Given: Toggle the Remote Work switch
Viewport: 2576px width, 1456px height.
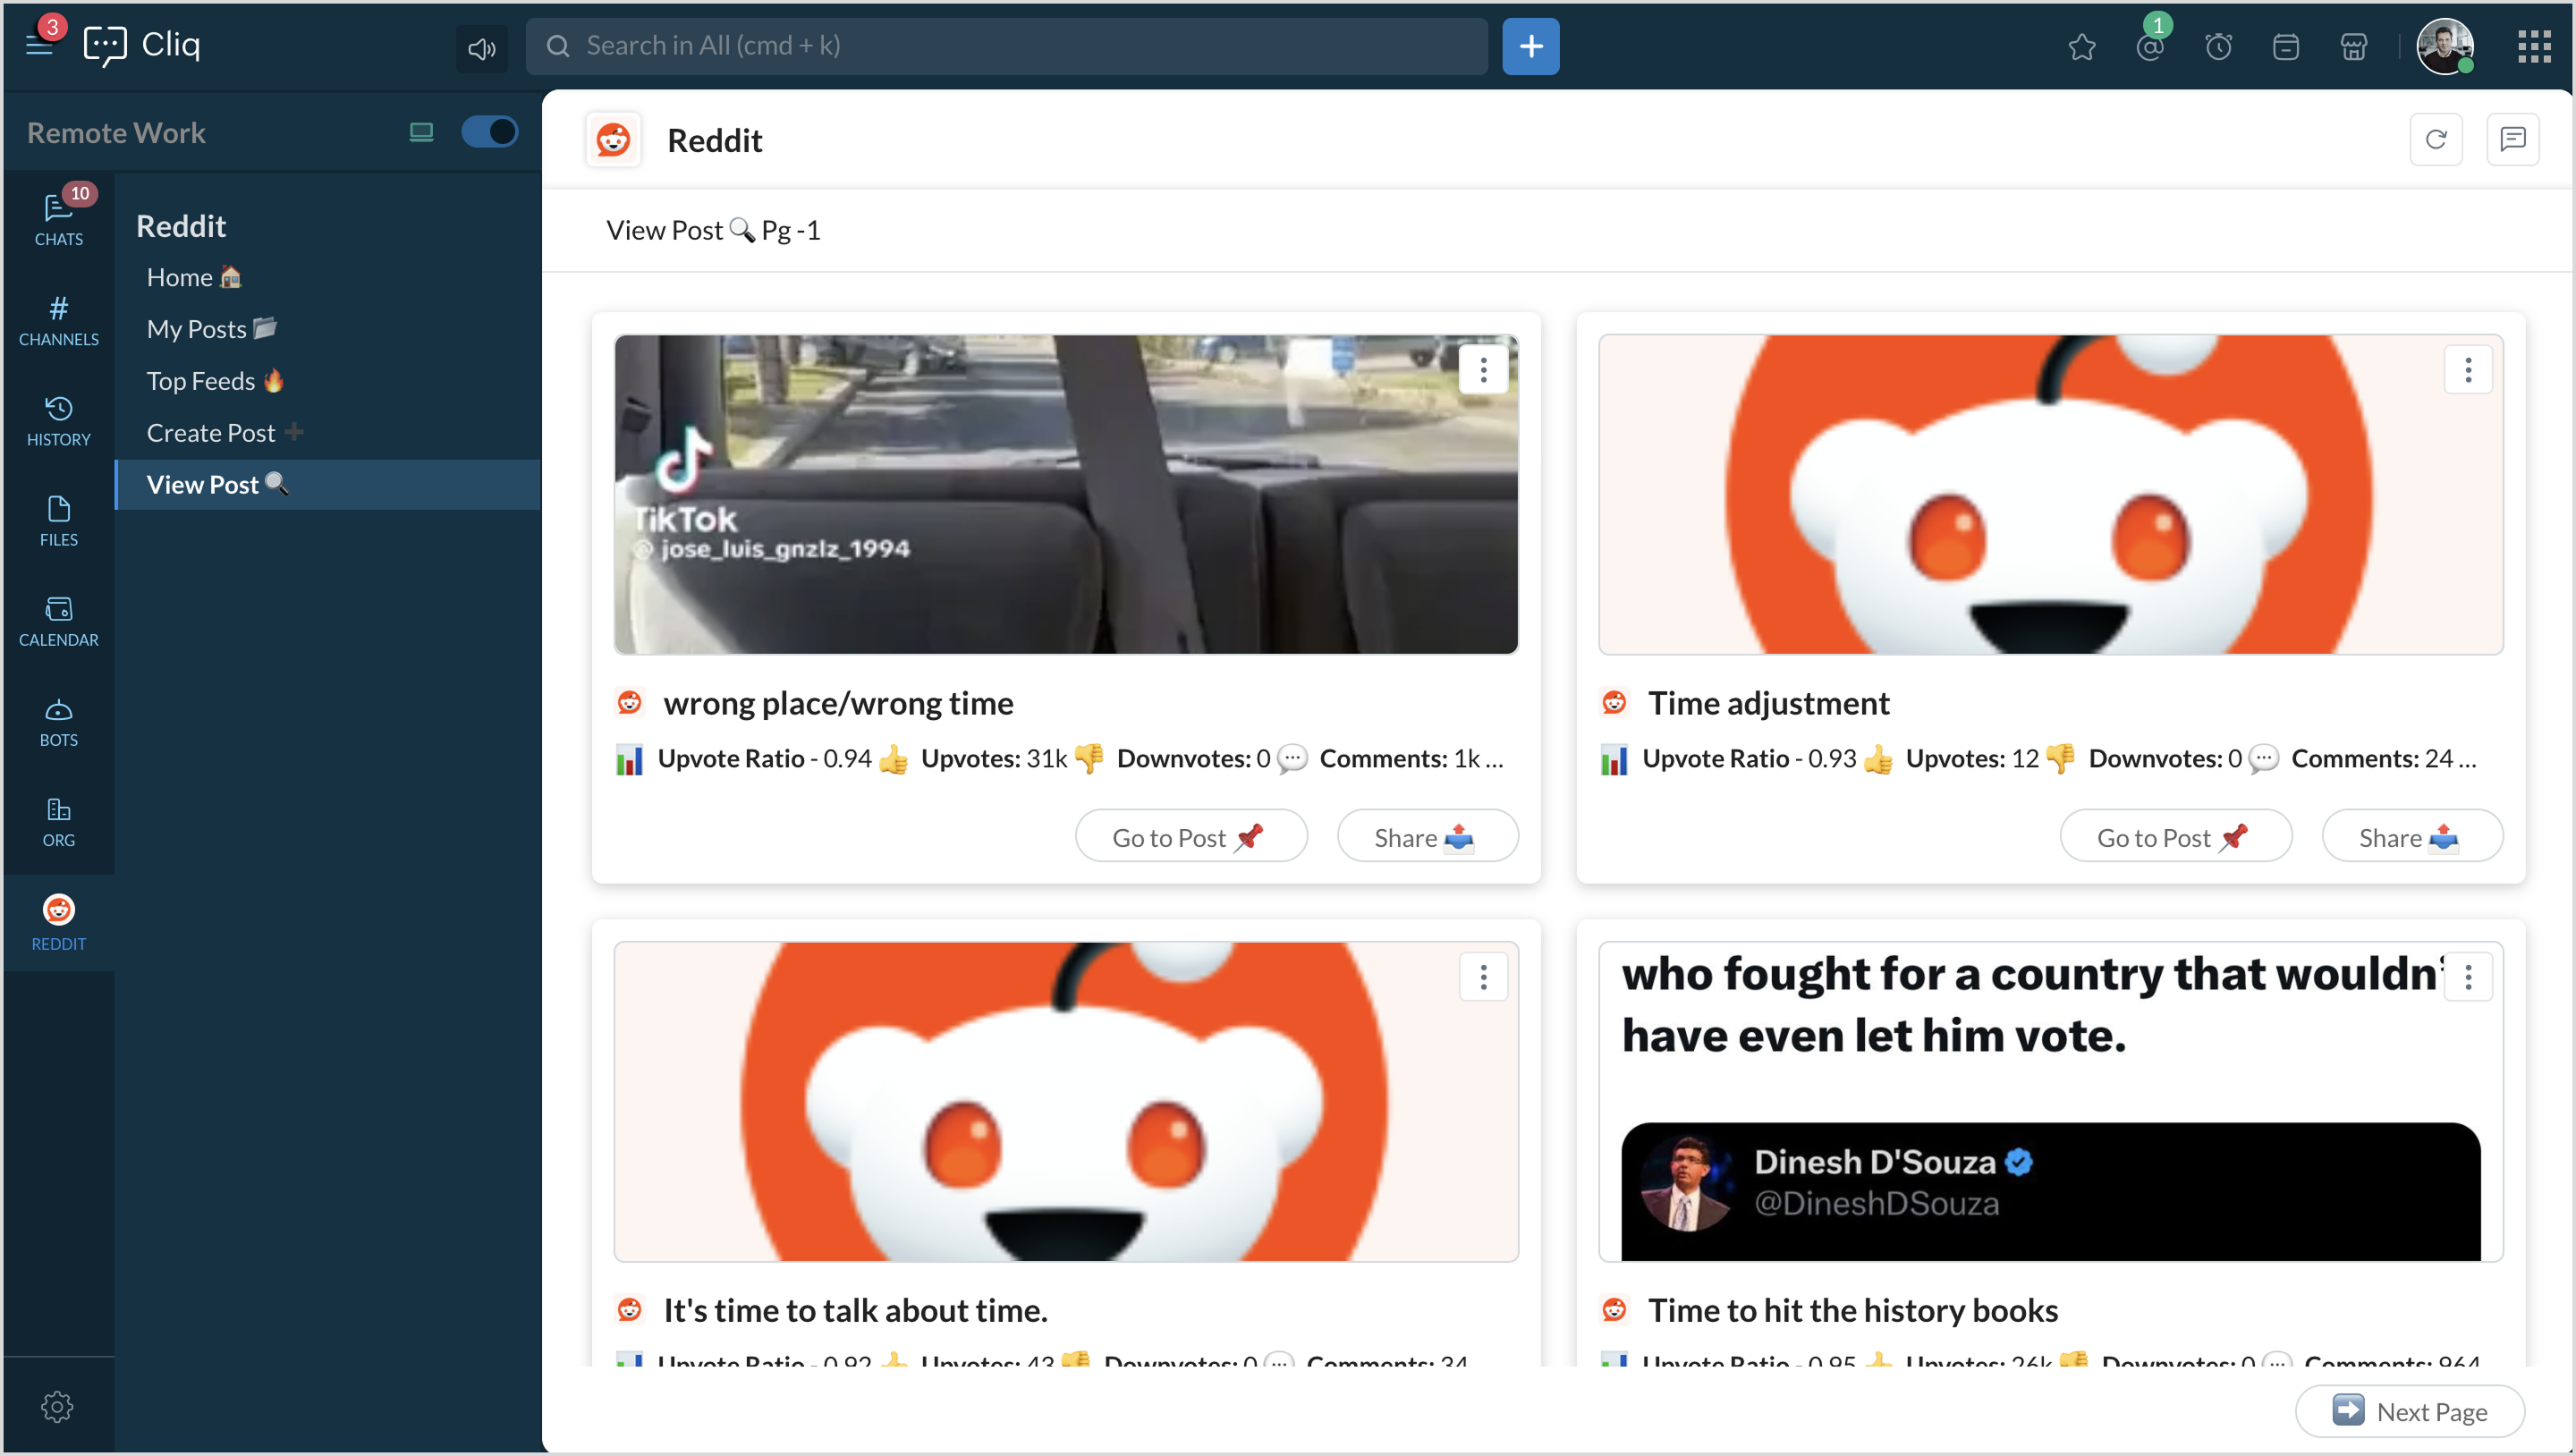Looking at the screenshot, I should pyautogui.click(x=489, y=132).
